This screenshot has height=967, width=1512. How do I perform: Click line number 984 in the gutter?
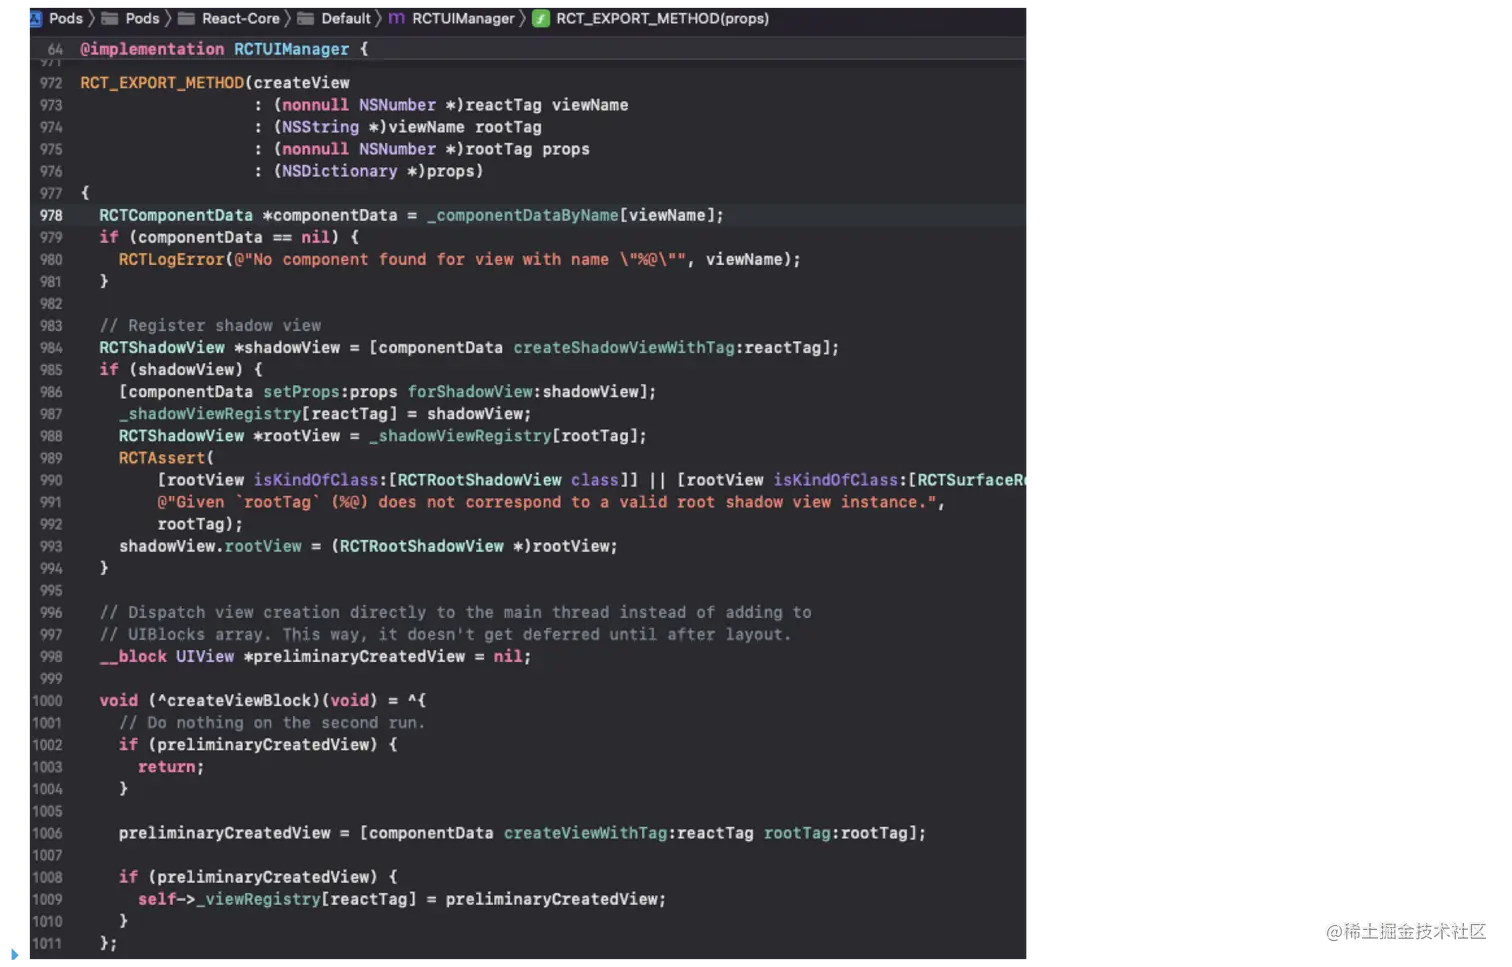51,348
